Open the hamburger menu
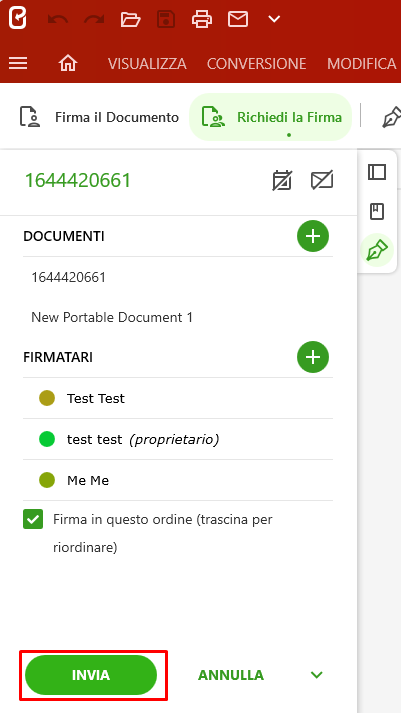The image size is (401, 713). [x=18, y=63]
